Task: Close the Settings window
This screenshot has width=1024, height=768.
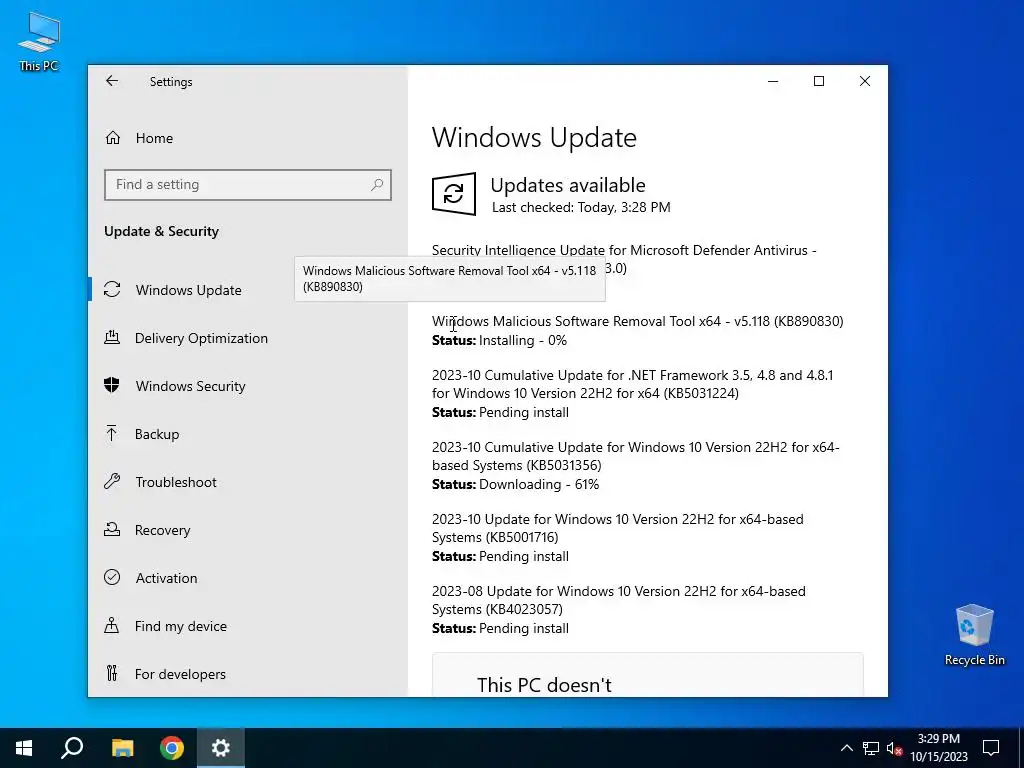Action: pyautogui.click(x=865, y=81)
